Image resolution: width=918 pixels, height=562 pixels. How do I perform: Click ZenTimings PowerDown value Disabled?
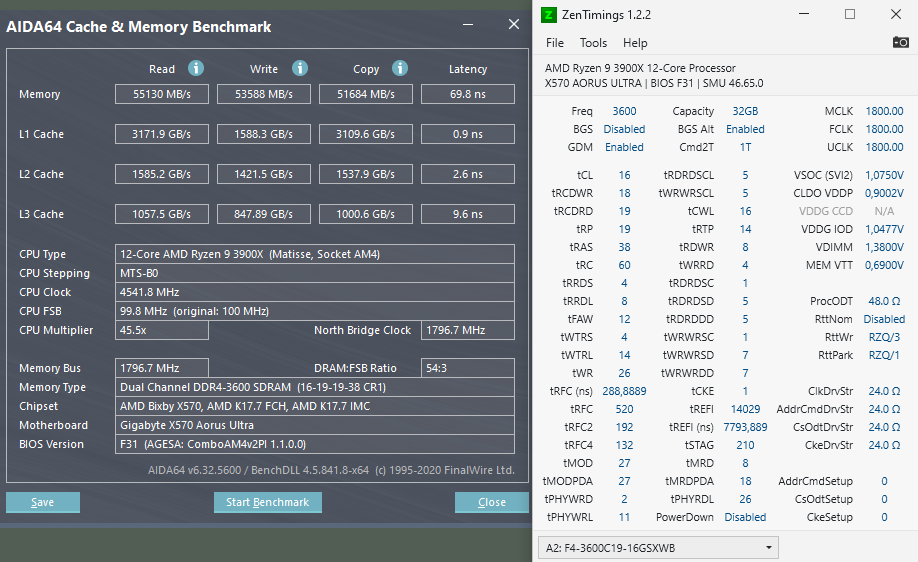pyautogui.click(x=745, y=518)
